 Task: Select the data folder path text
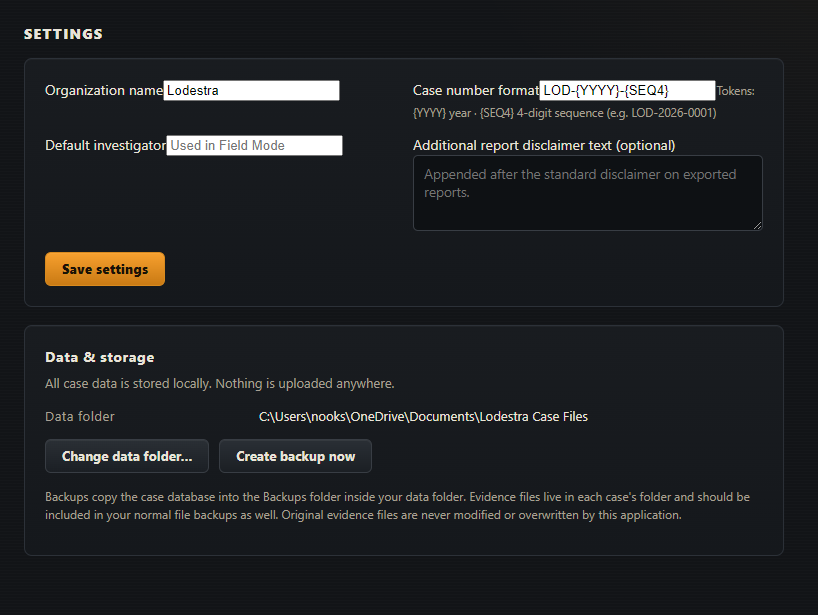tap(423, 417)
